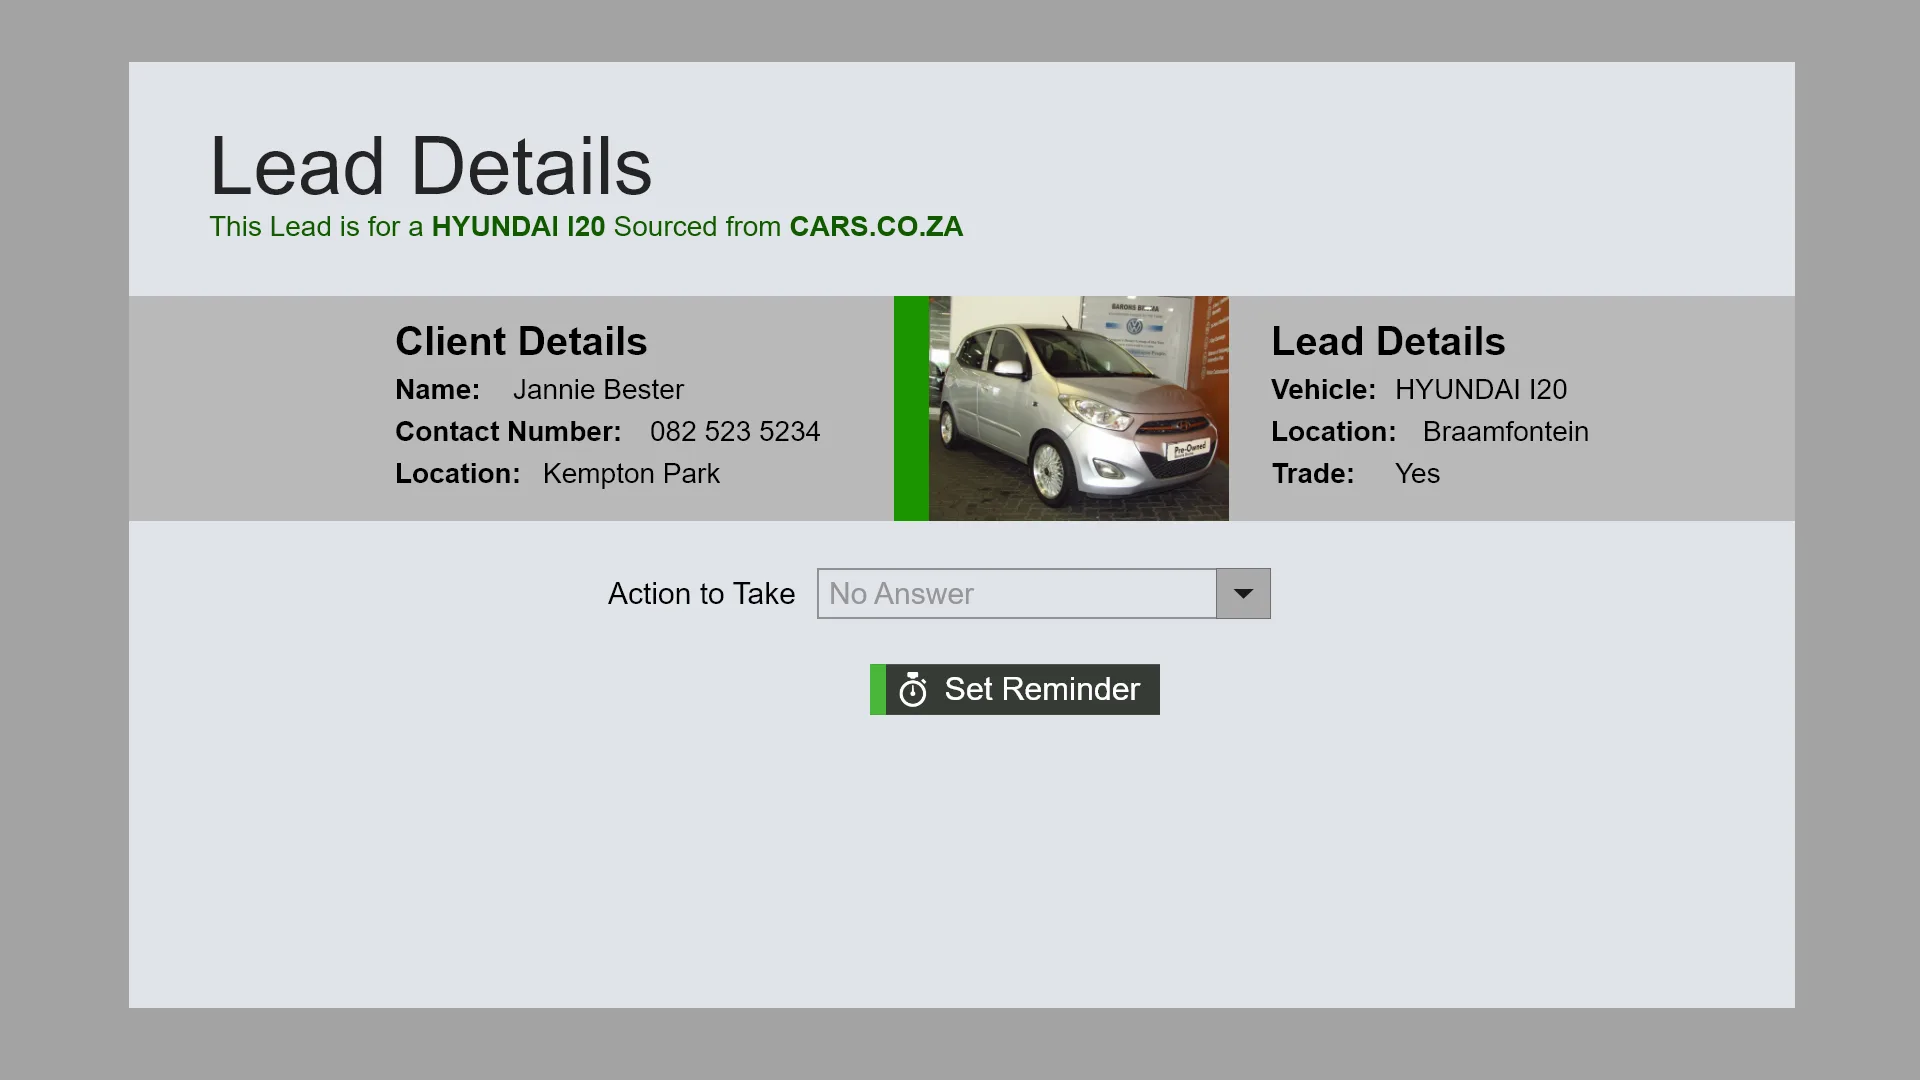Click the client name Jannie Bester
This screenshot has height=1080, width=1920.
click(598, 390)
